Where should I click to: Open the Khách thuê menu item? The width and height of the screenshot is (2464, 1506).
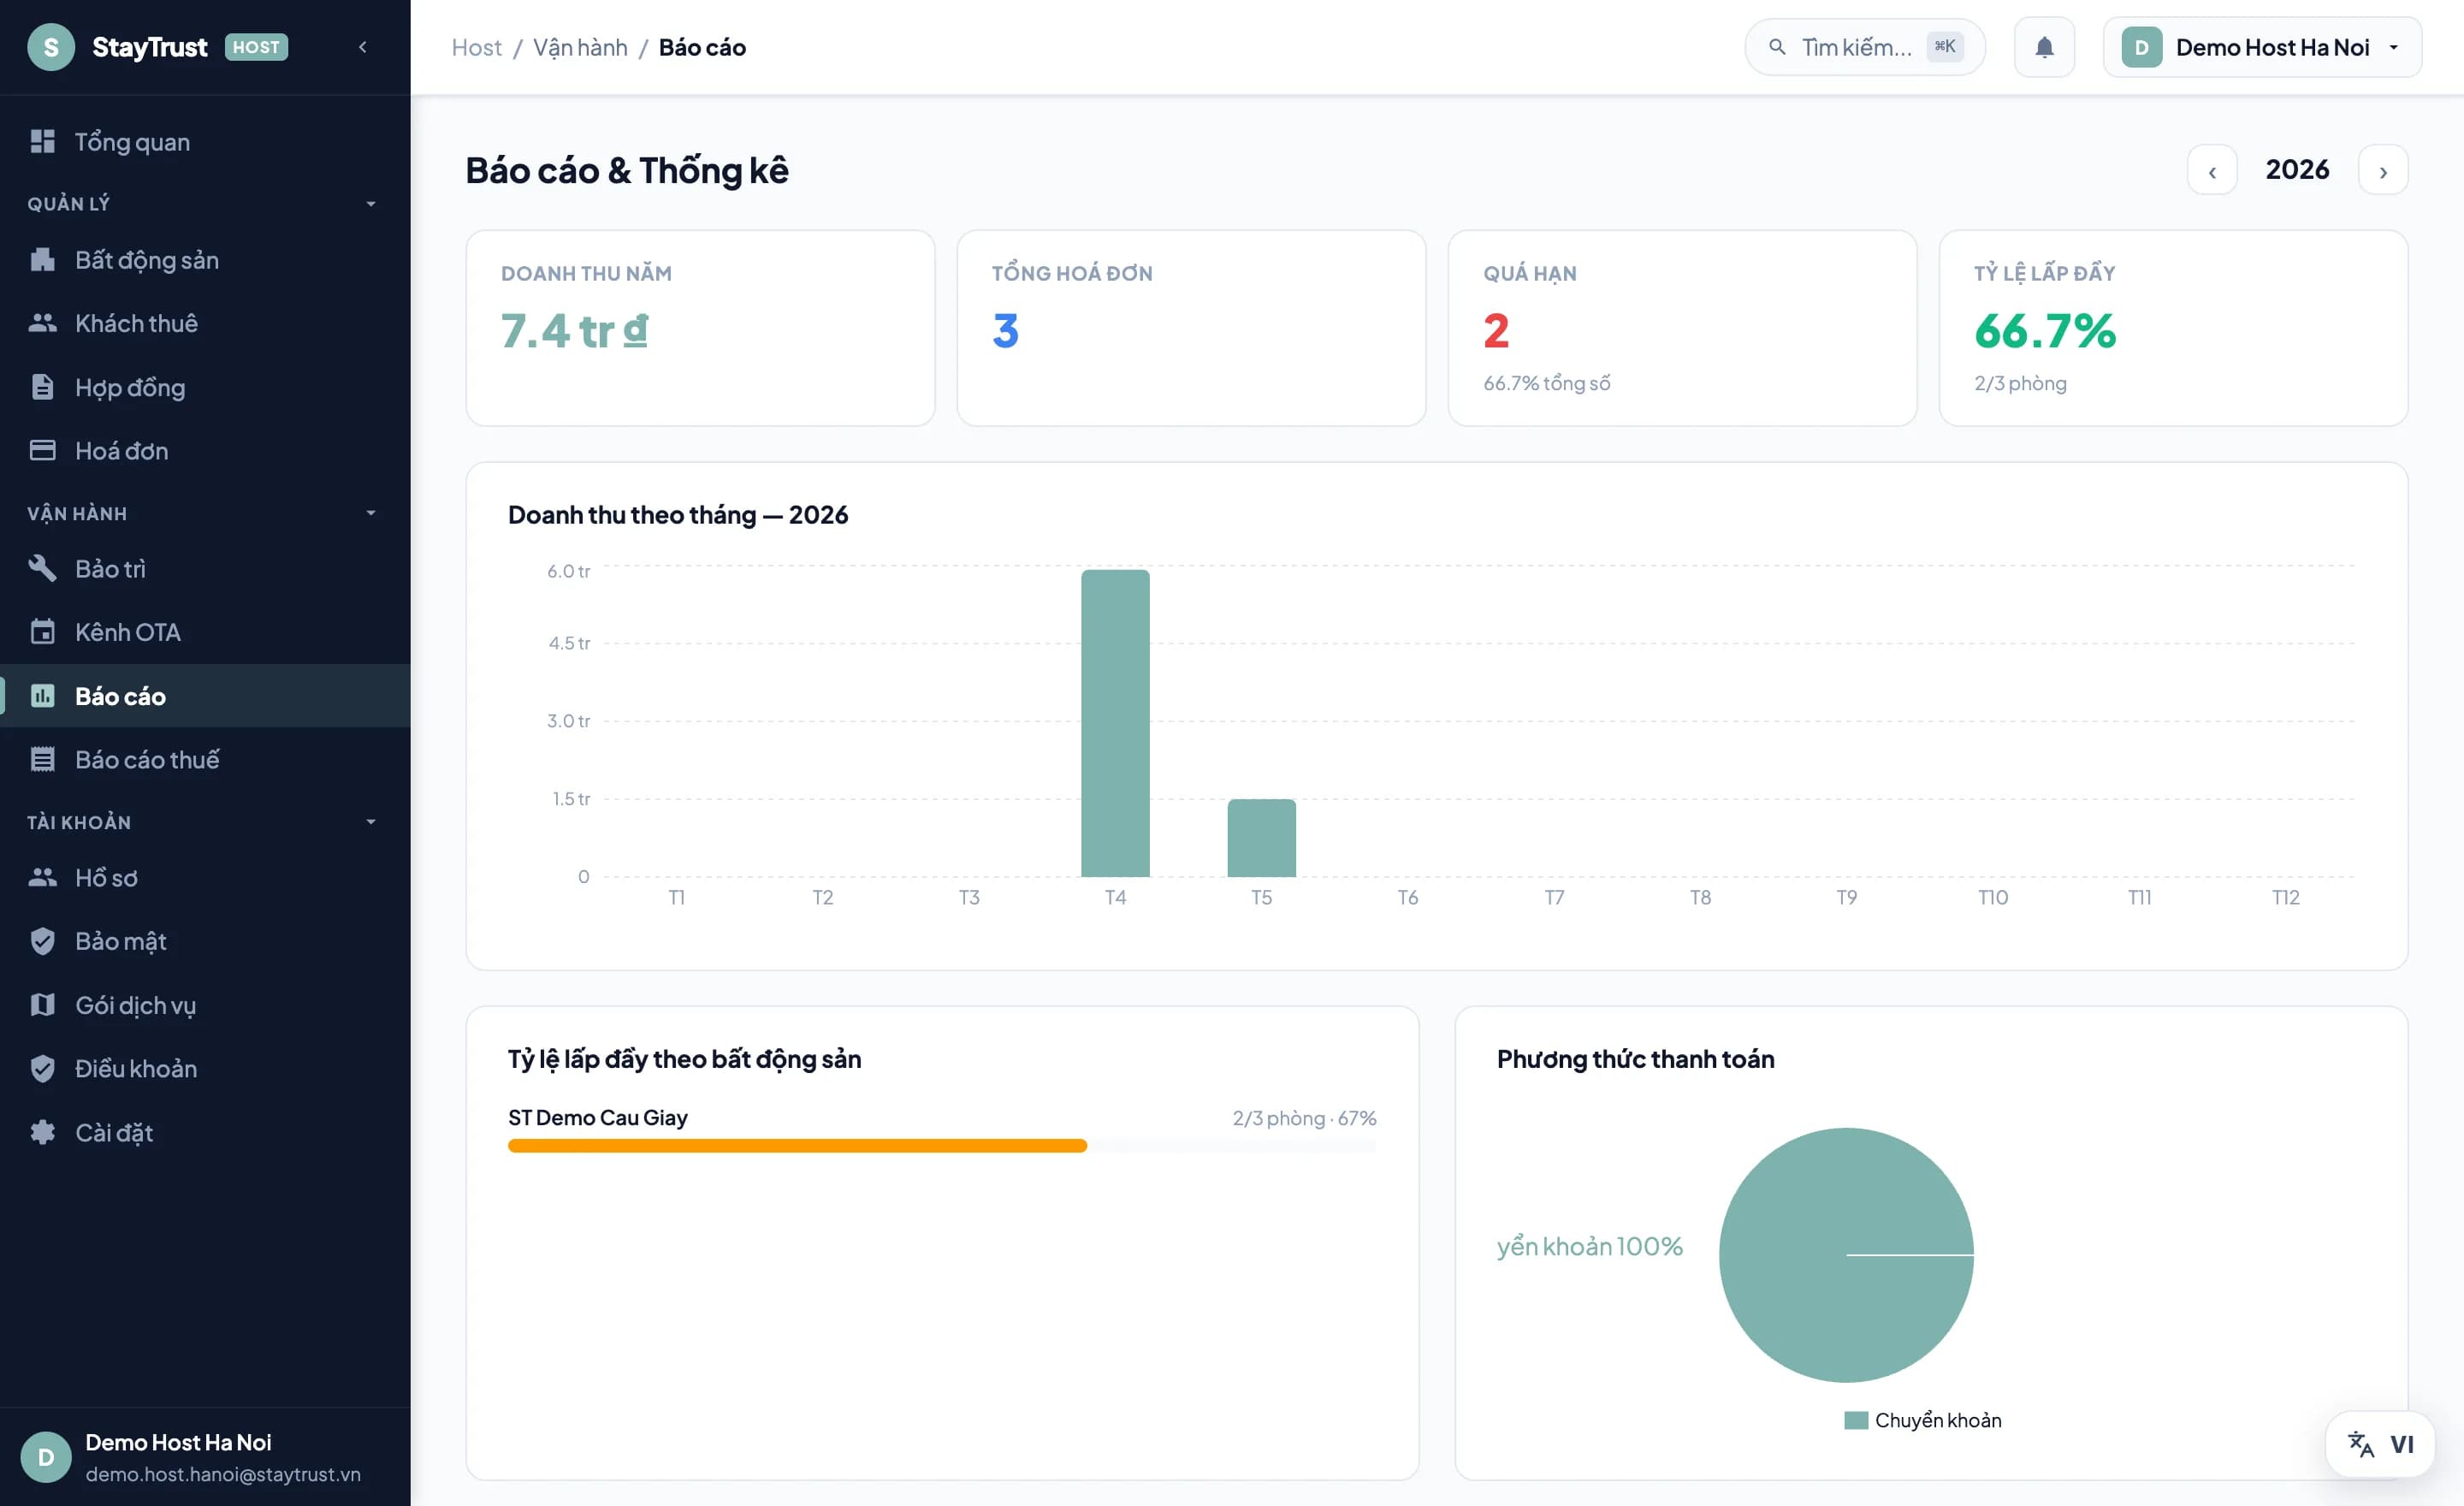pos(205,323)
